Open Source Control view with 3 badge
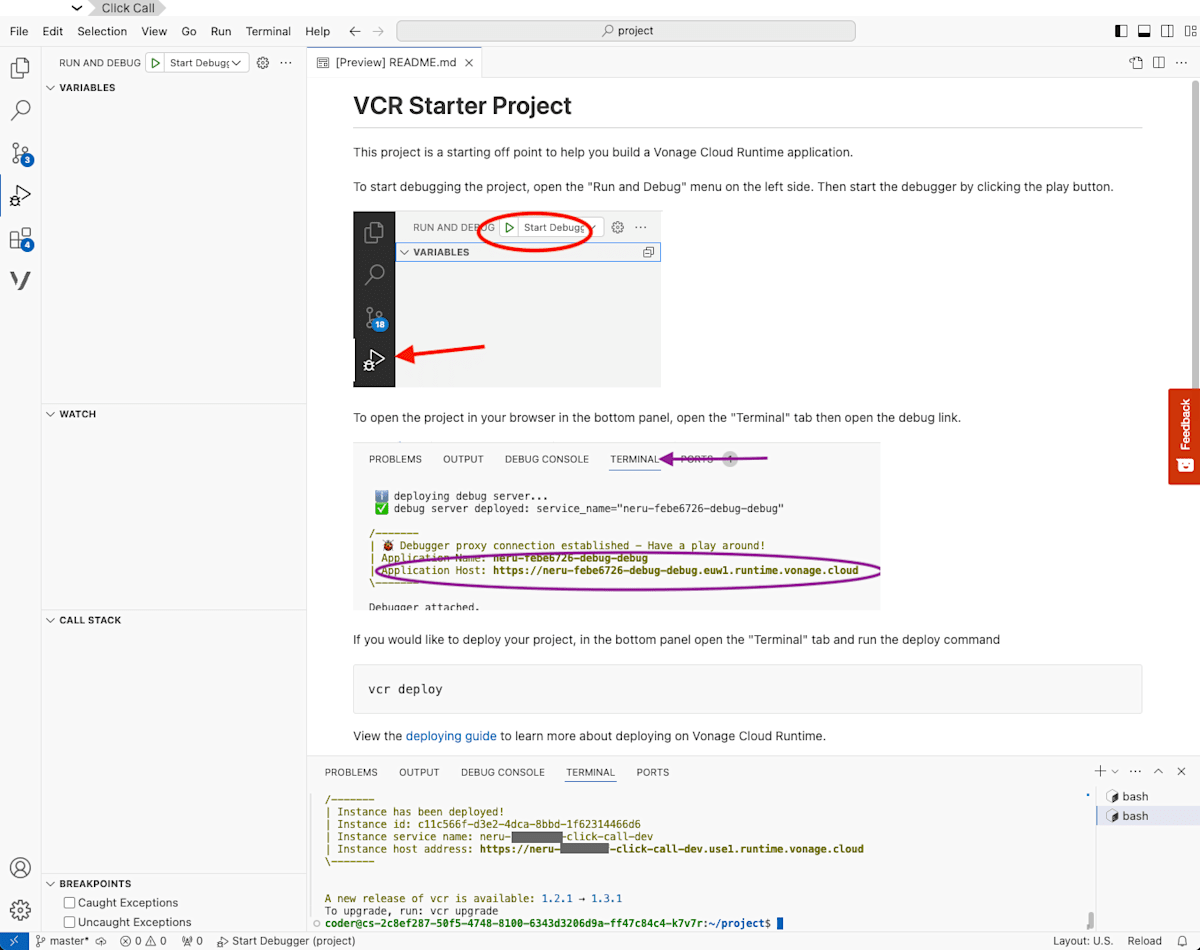The height and width of the screenshot is (950, 1200). pyautogui.click(x=20, y=154)
